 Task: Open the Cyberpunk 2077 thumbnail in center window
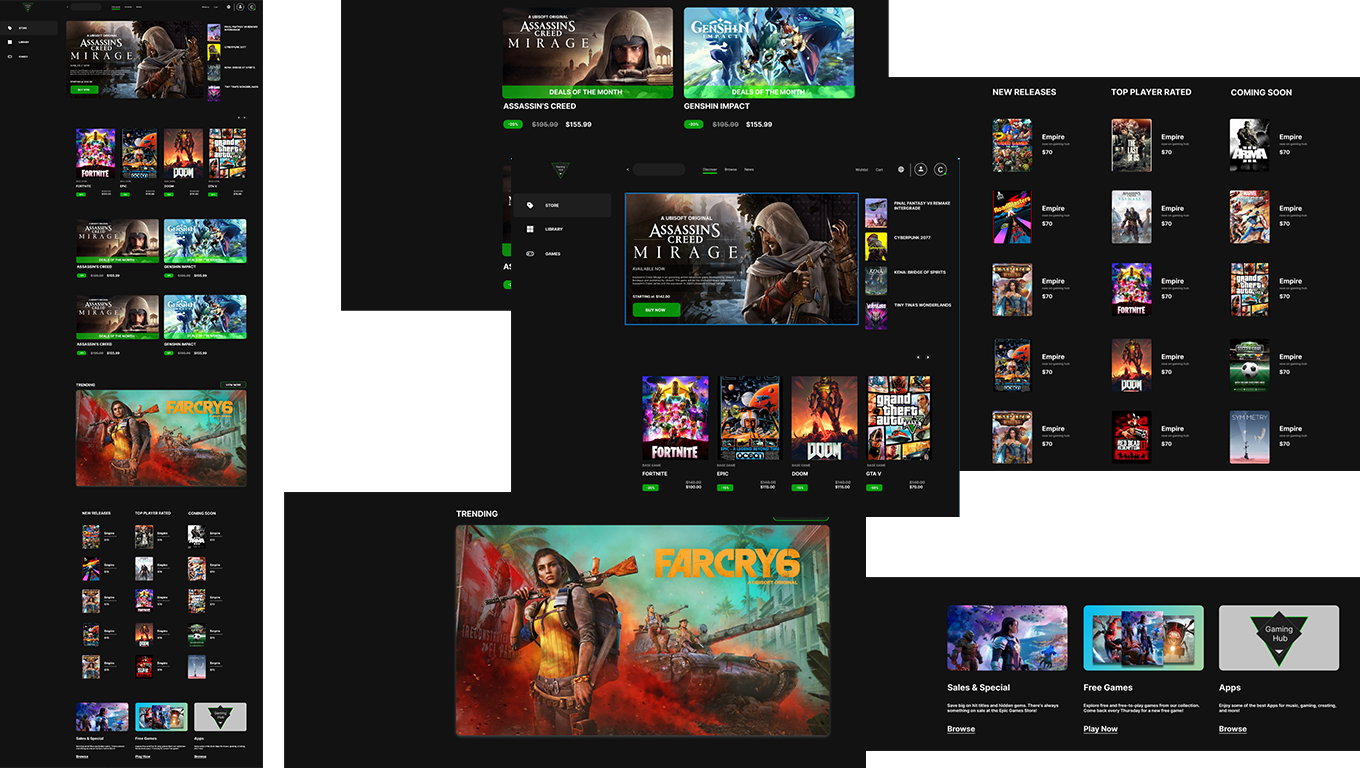click(x=876, y=246)
